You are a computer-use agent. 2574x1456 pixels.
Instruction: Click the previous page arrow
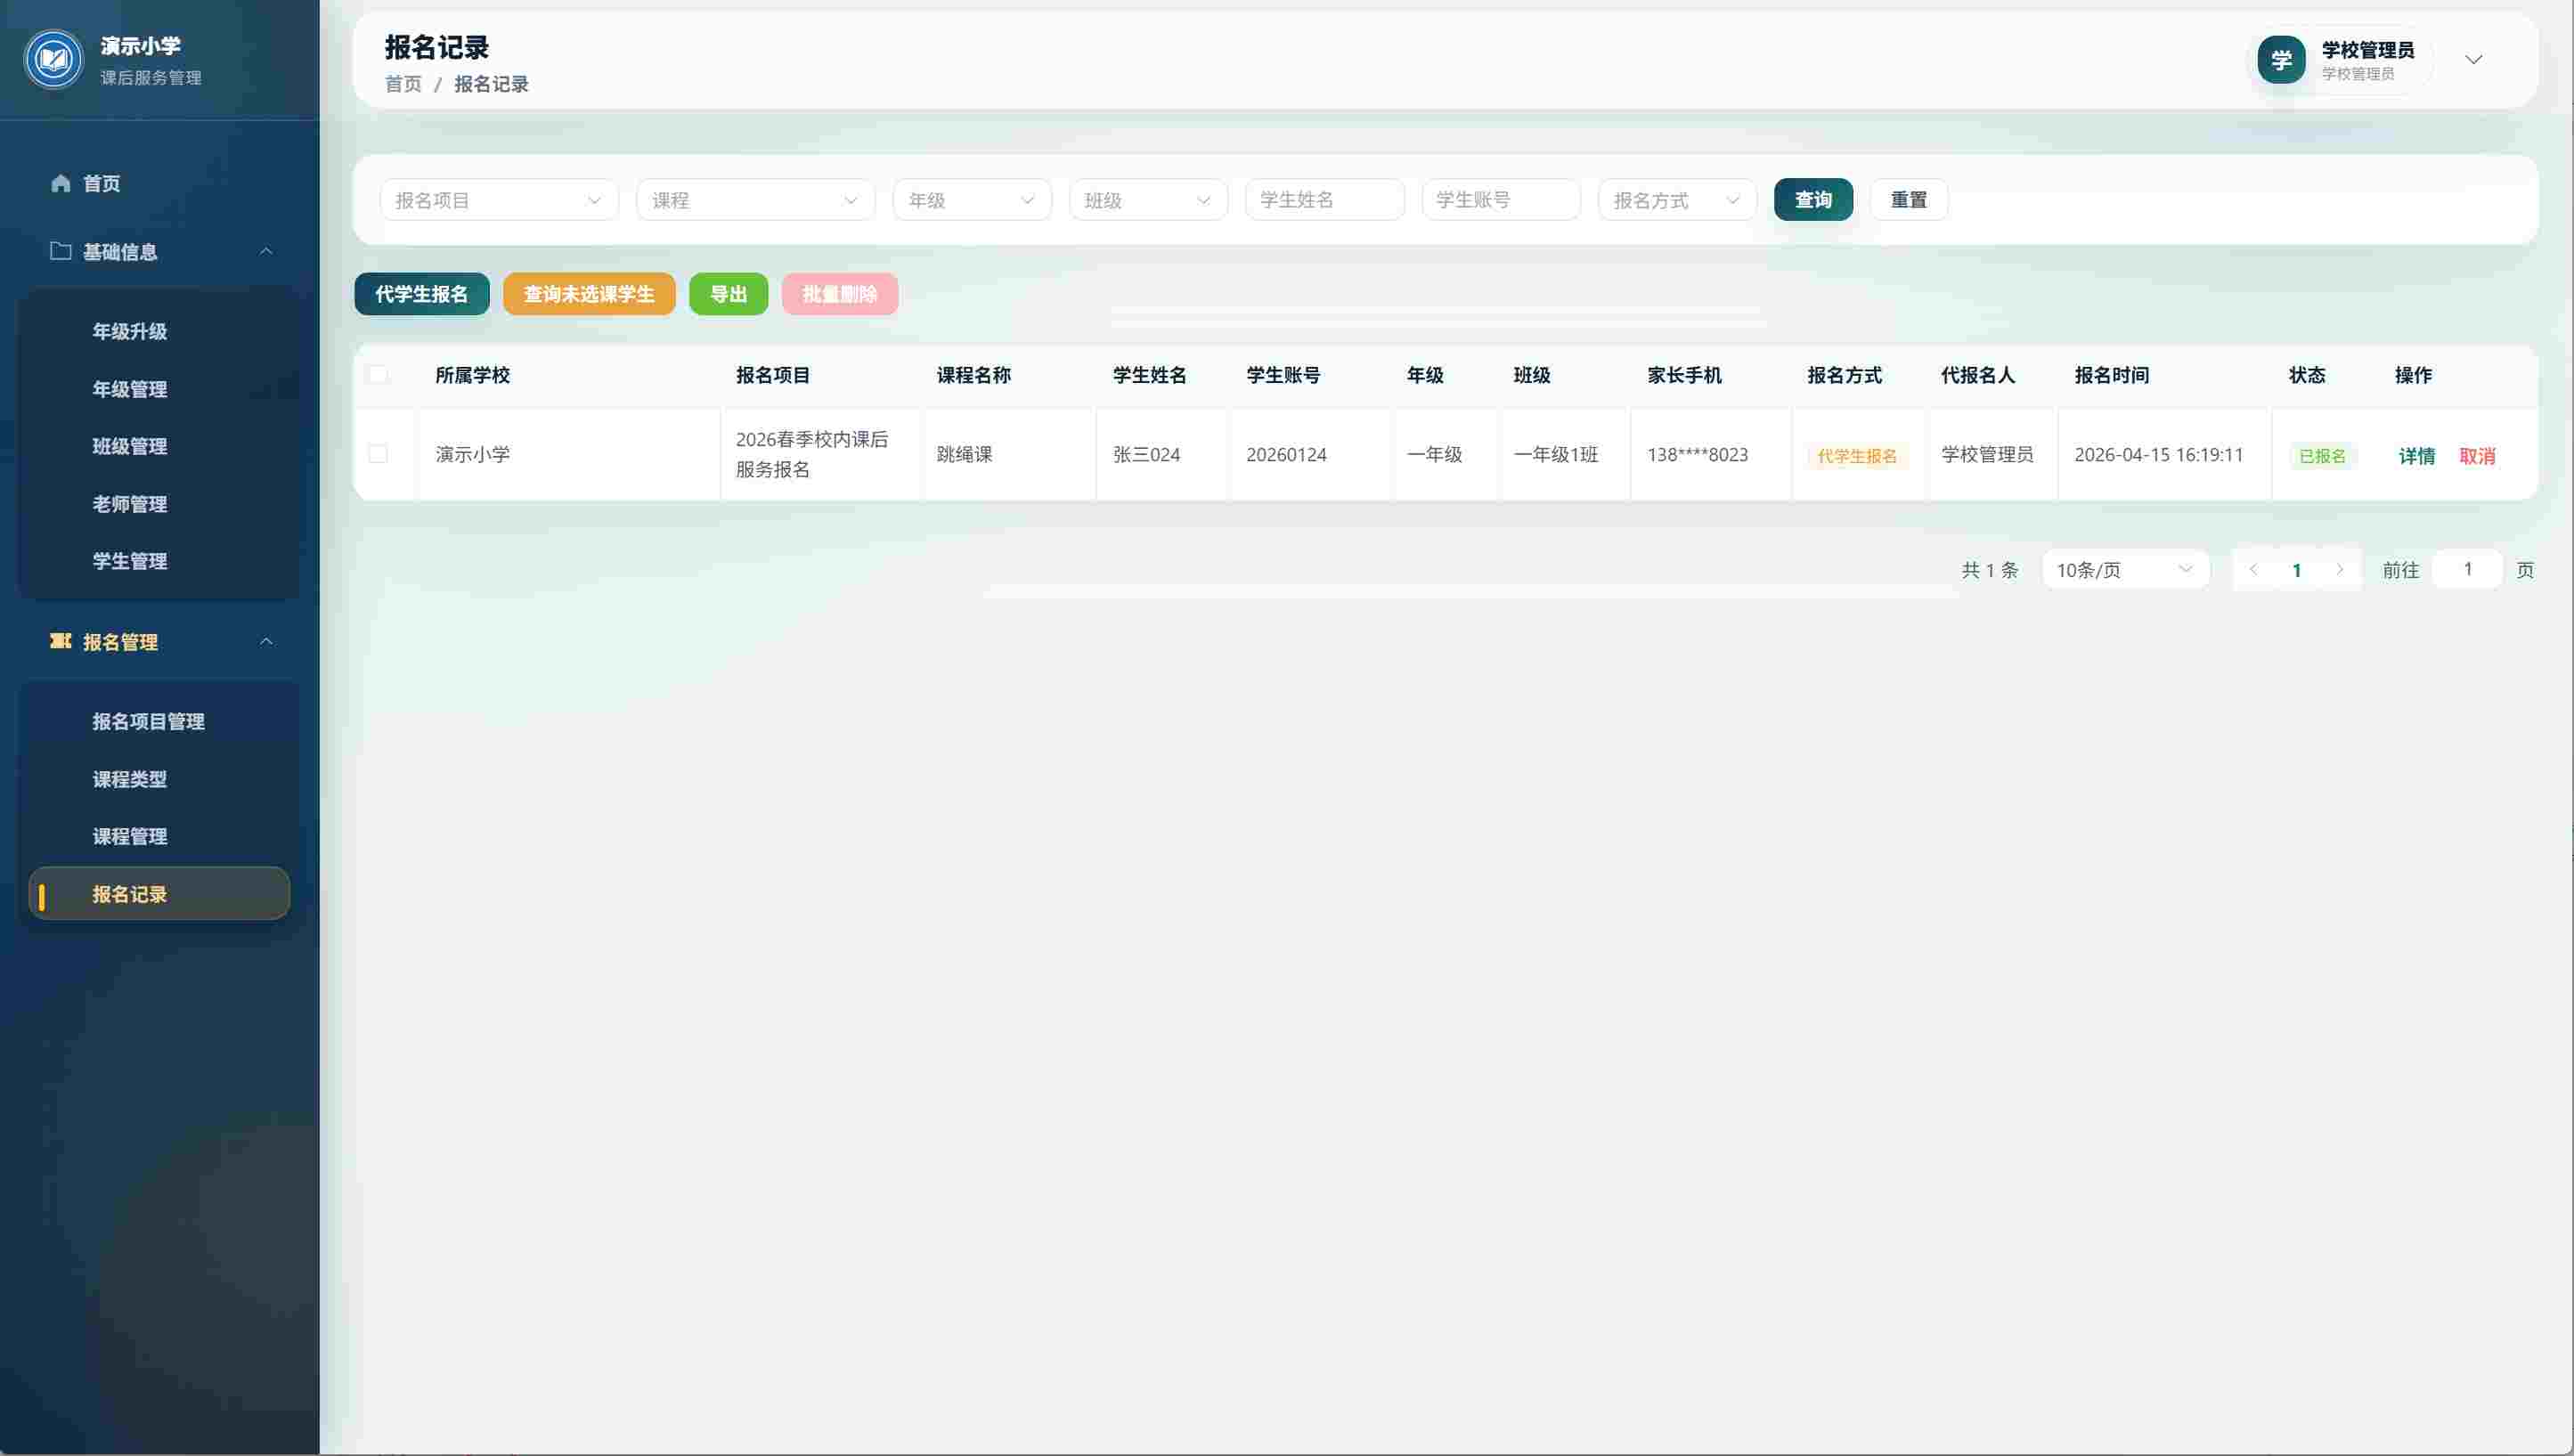[x=2253, y=570]
